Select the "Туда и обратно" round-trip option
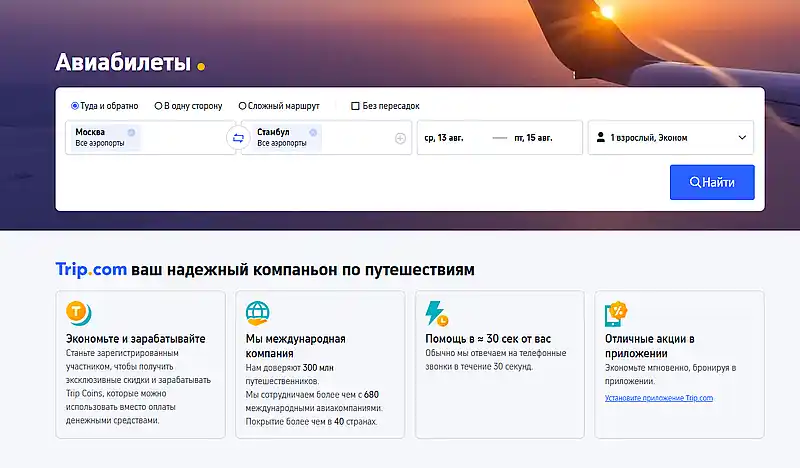 (105, 106)
